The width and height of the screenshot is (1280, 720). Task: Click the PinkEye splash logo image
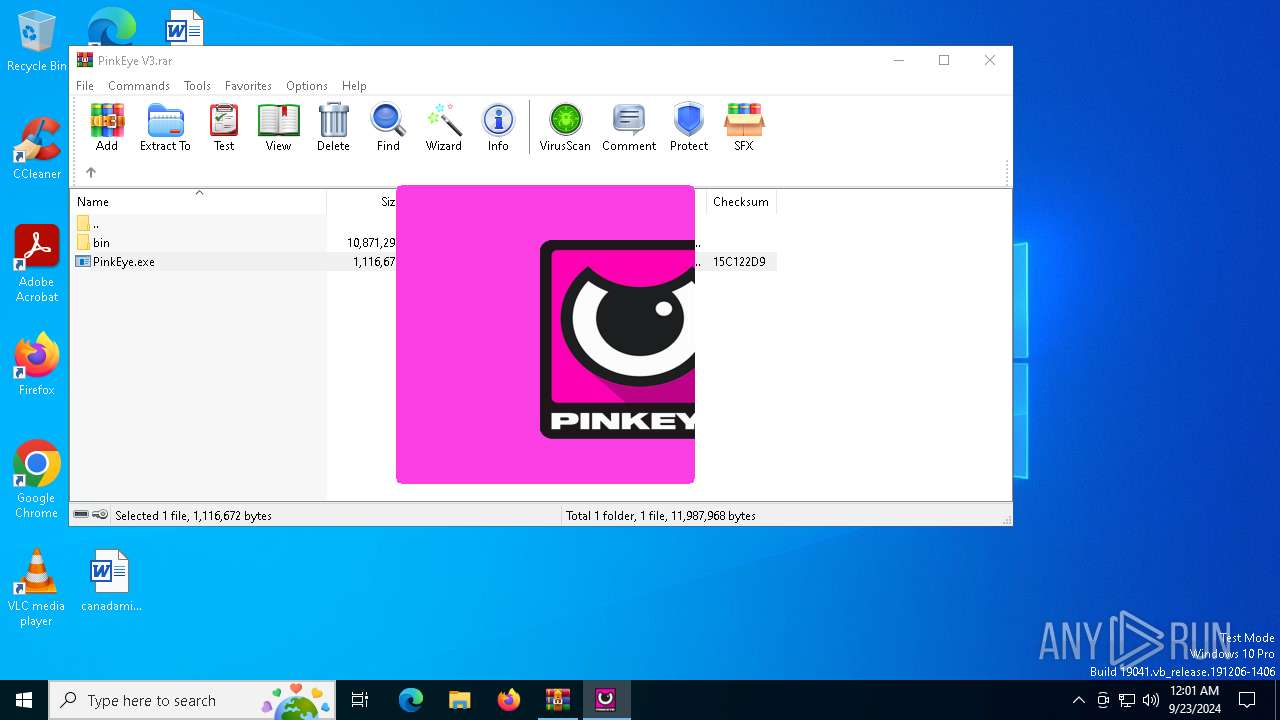coord(545,334)
